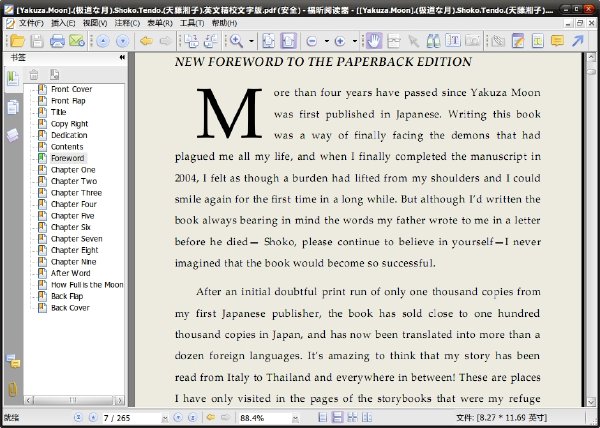The image size is (600, 428).
Task: Jump to the Copy Right bookmark
Action: [69, 124]
